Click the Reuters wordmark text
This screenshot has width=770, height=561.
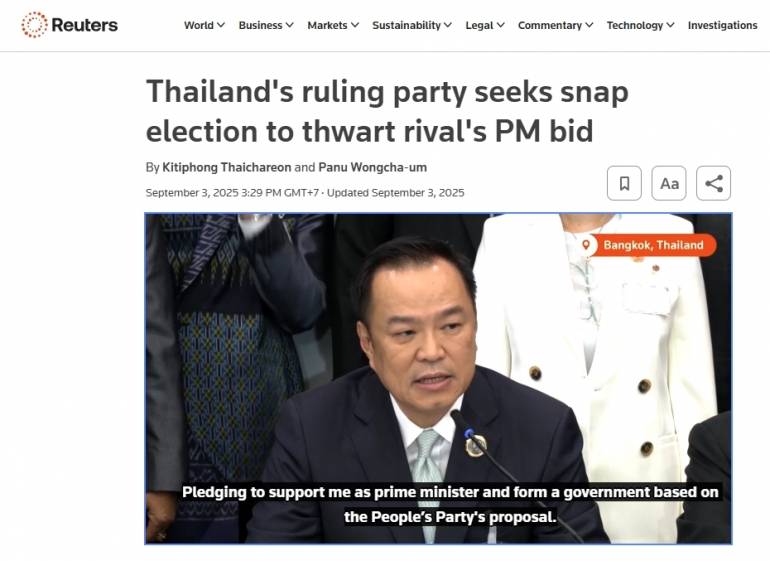tap(84, 25)
